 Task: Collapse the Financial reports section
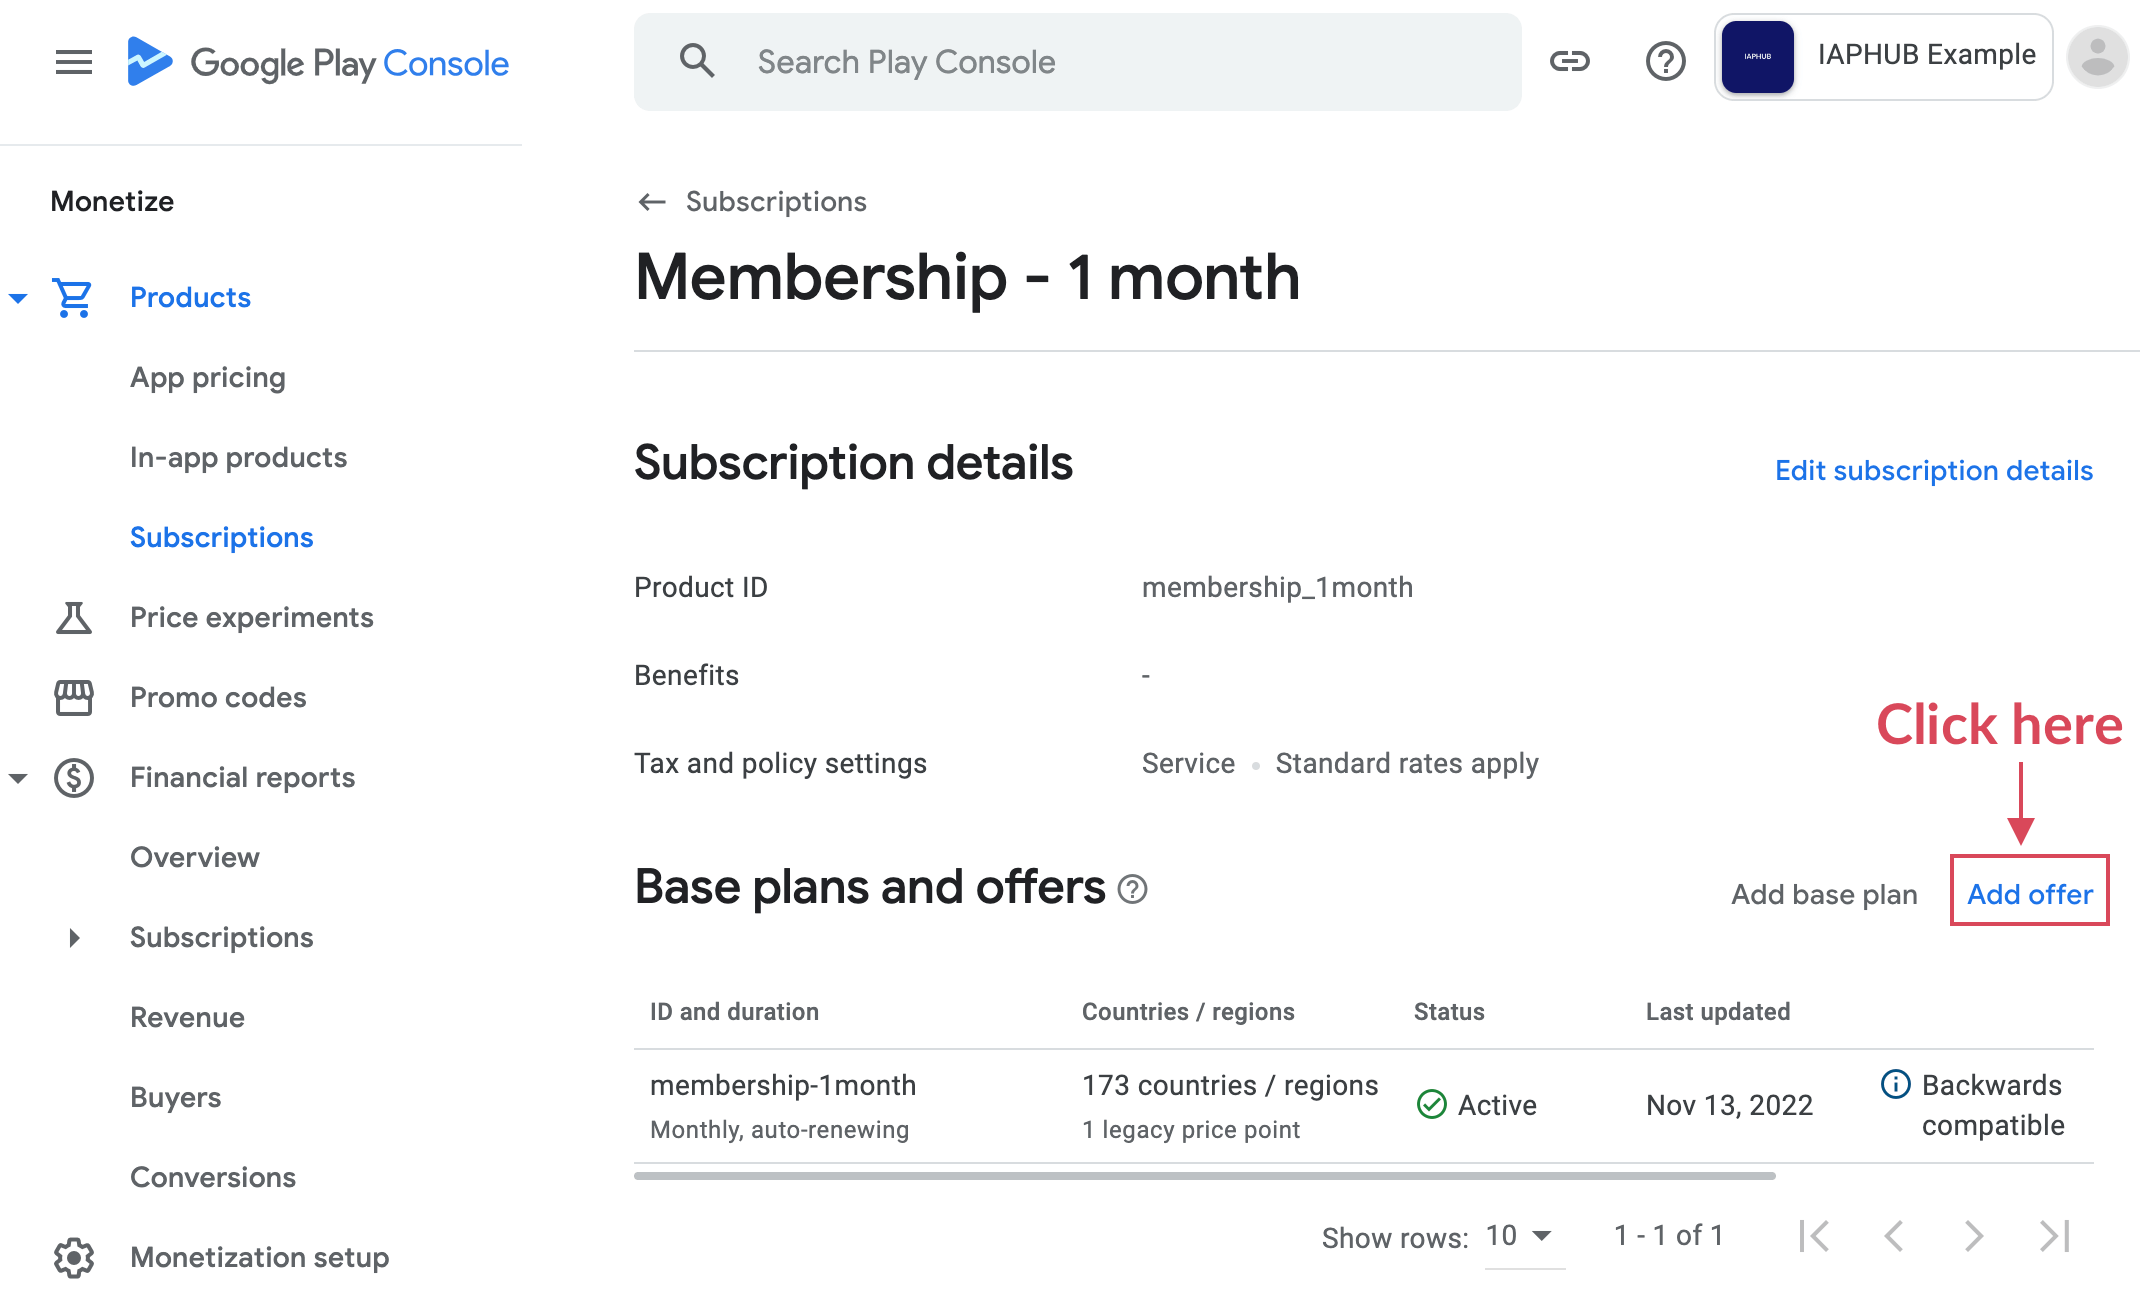pyautogui.click(x=18, y=778)
